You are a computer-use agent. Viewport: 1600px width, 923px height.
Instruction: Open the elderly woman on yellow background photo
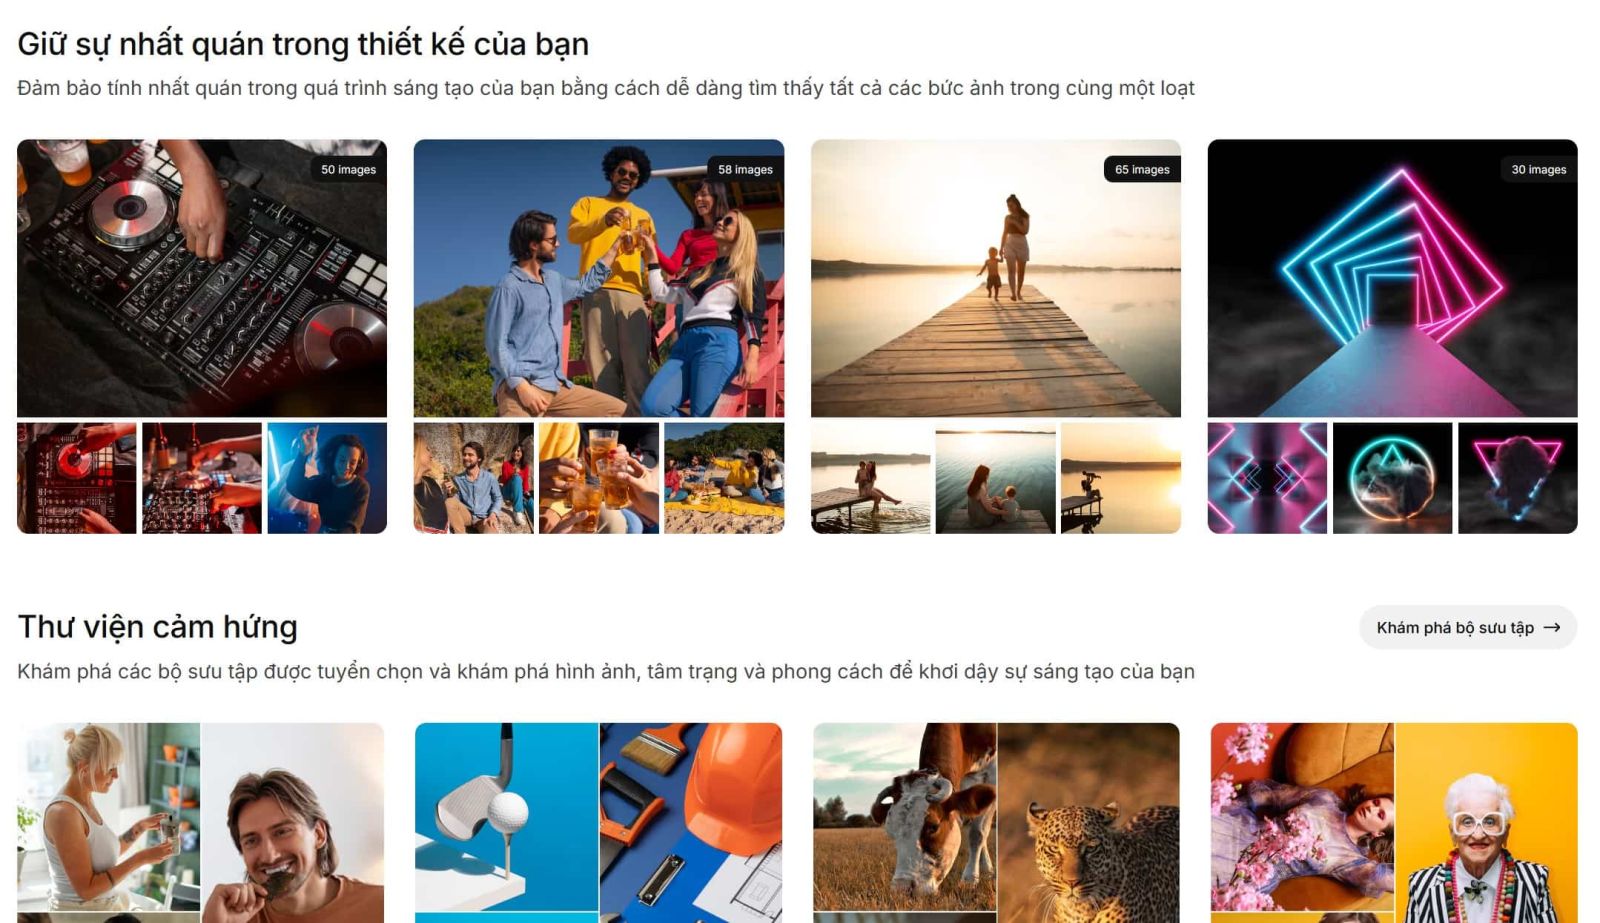[1487, 823]
